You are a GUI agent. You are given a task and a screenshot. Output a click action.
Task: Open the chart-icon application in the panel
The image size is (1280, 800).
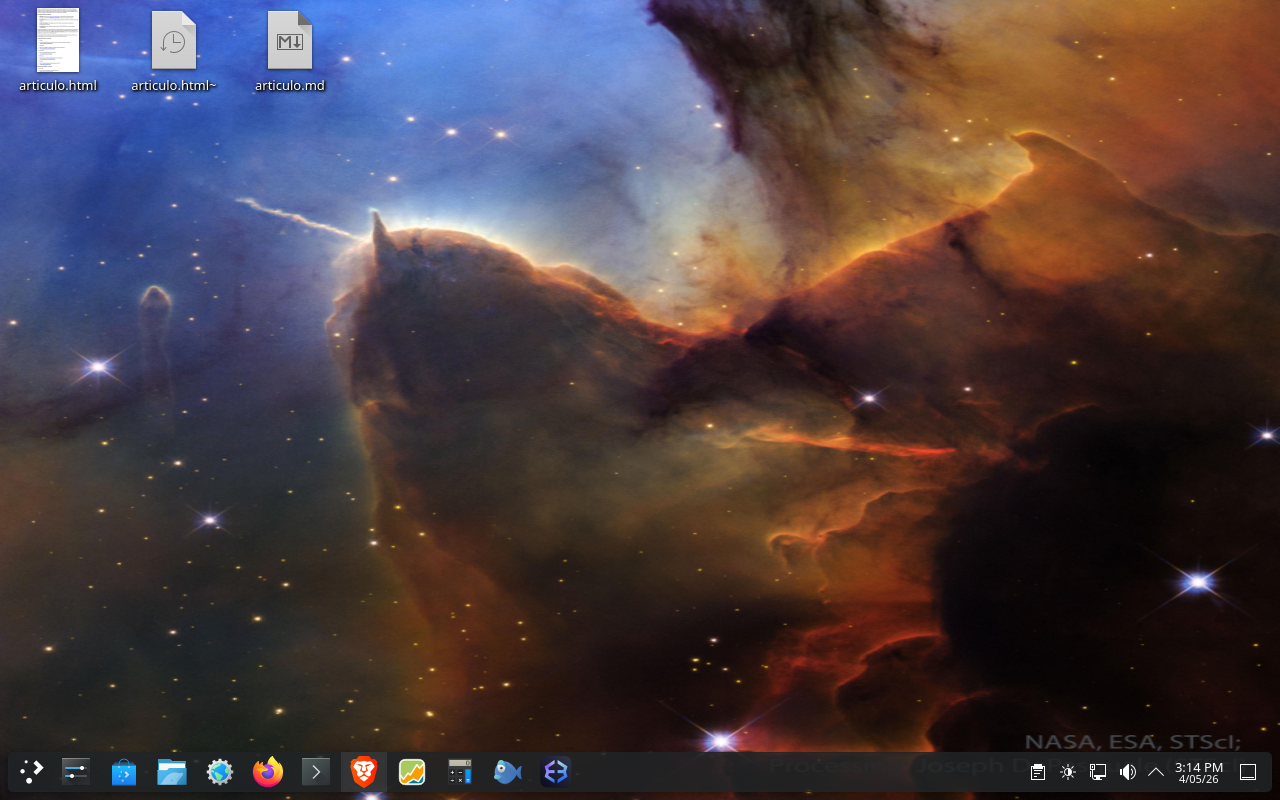click(412, 772)
